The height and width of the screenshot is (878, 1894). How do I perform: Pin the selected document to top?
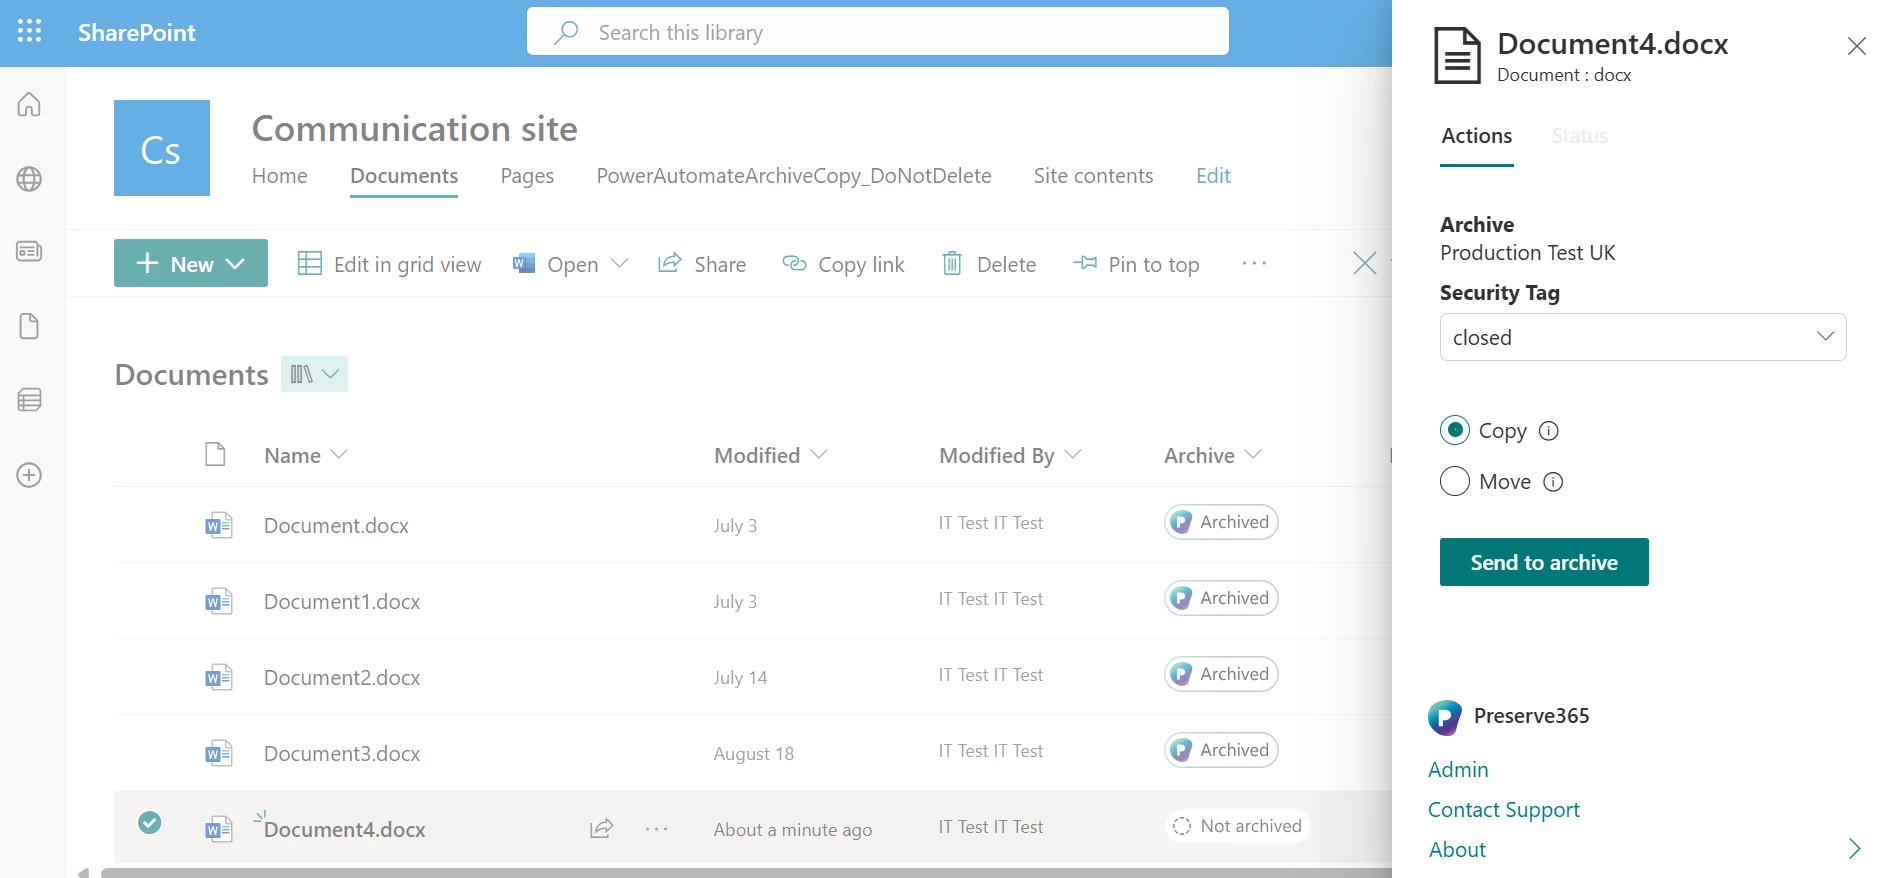click(x=1136, y=264)
